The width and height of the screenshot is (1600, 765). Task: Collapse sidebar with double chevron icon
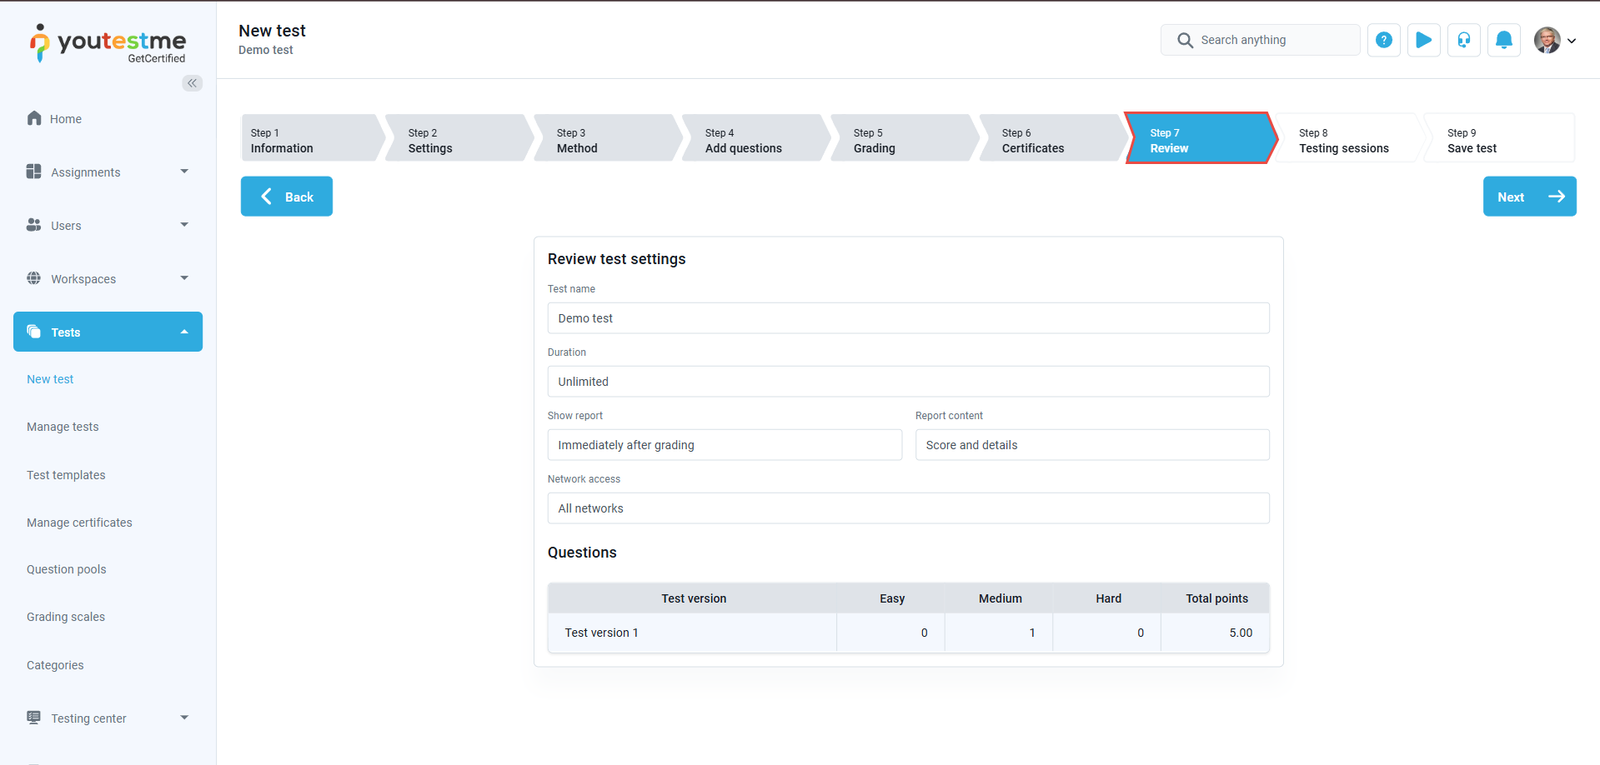pyautogui.click(x=192, y=83)
